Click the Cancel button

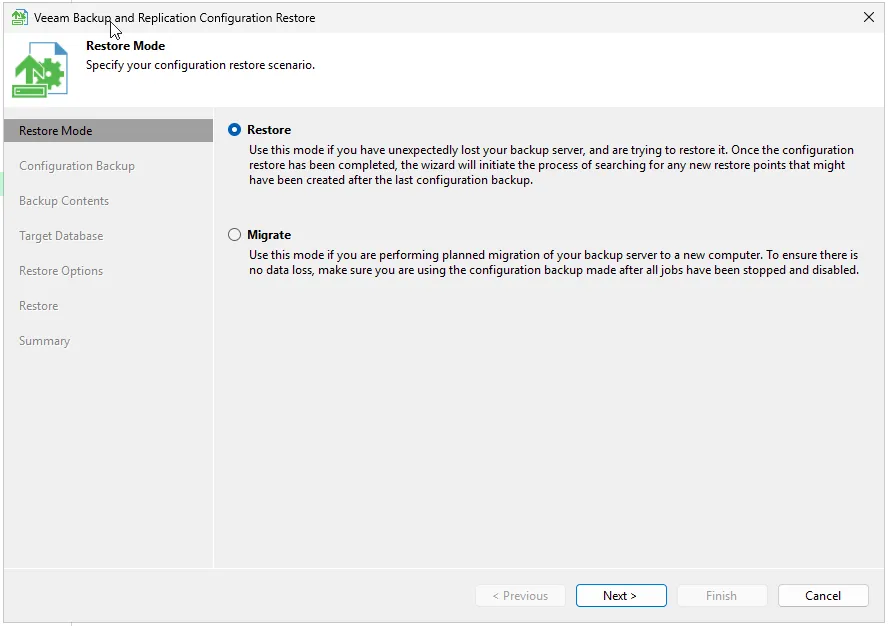point(823,596)
